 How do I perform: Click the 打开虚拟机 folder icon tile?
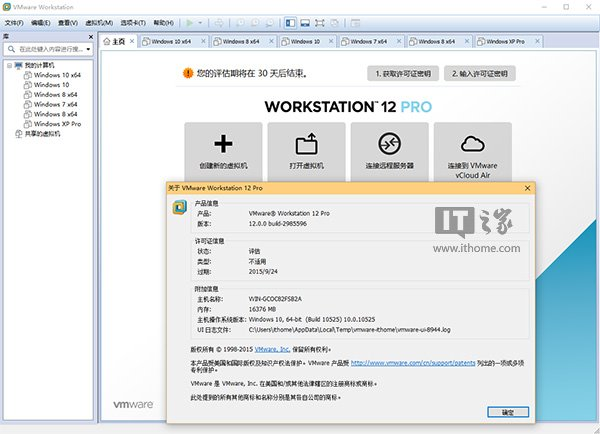tap(307, 152)
